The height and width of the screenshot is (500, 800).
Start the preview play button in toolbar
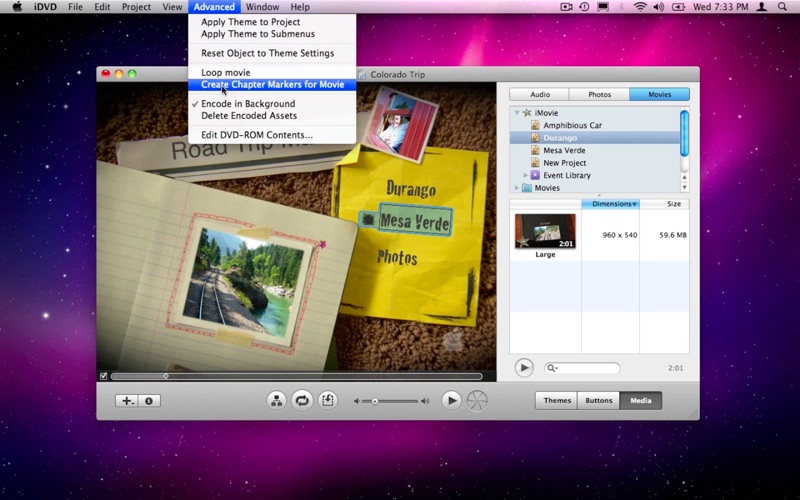click(x=452, y=401)
